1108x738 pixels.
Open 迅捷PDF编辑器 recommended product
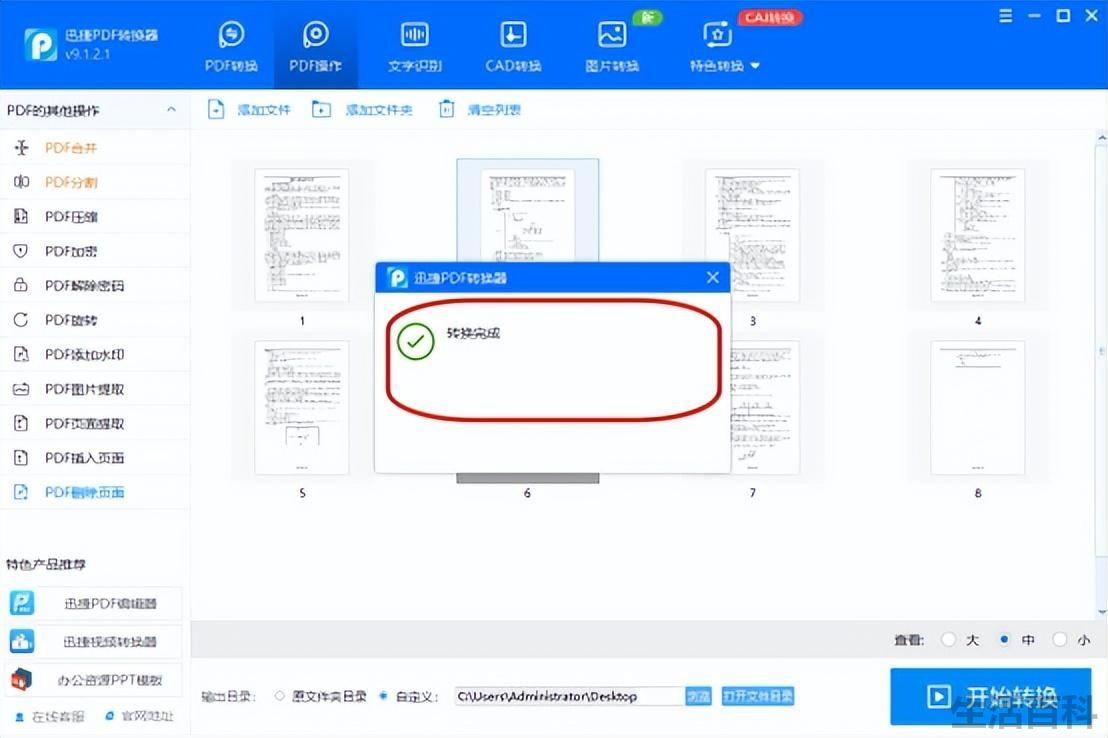95,603
